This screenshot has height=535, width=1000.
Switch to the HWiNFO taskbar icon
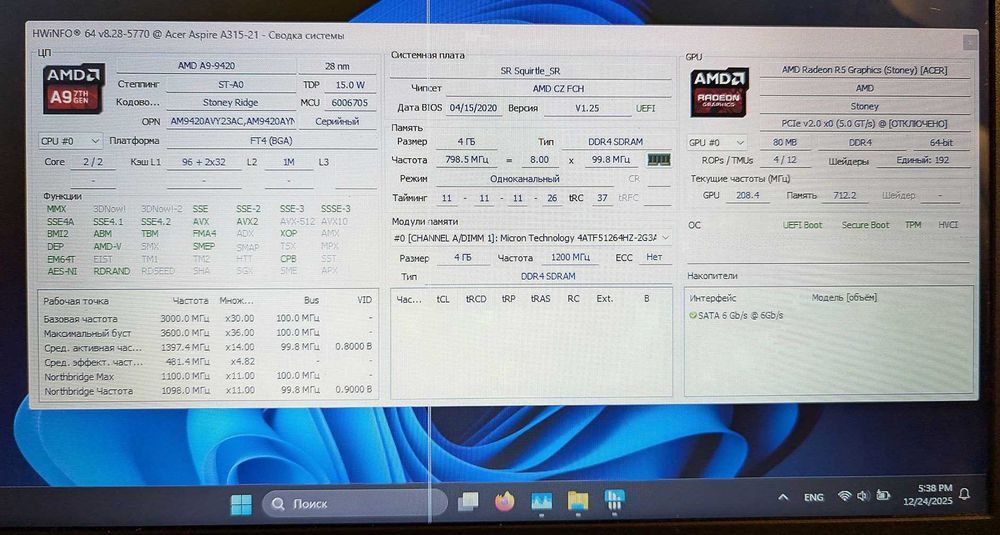pyautogui.click(x=614, y=501)
